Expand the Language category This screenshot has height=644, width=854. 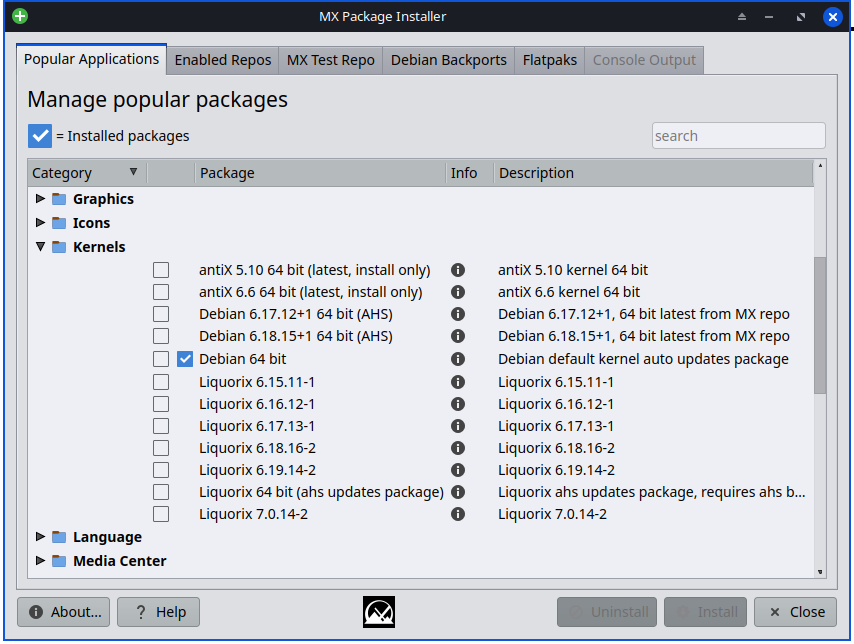40,537
